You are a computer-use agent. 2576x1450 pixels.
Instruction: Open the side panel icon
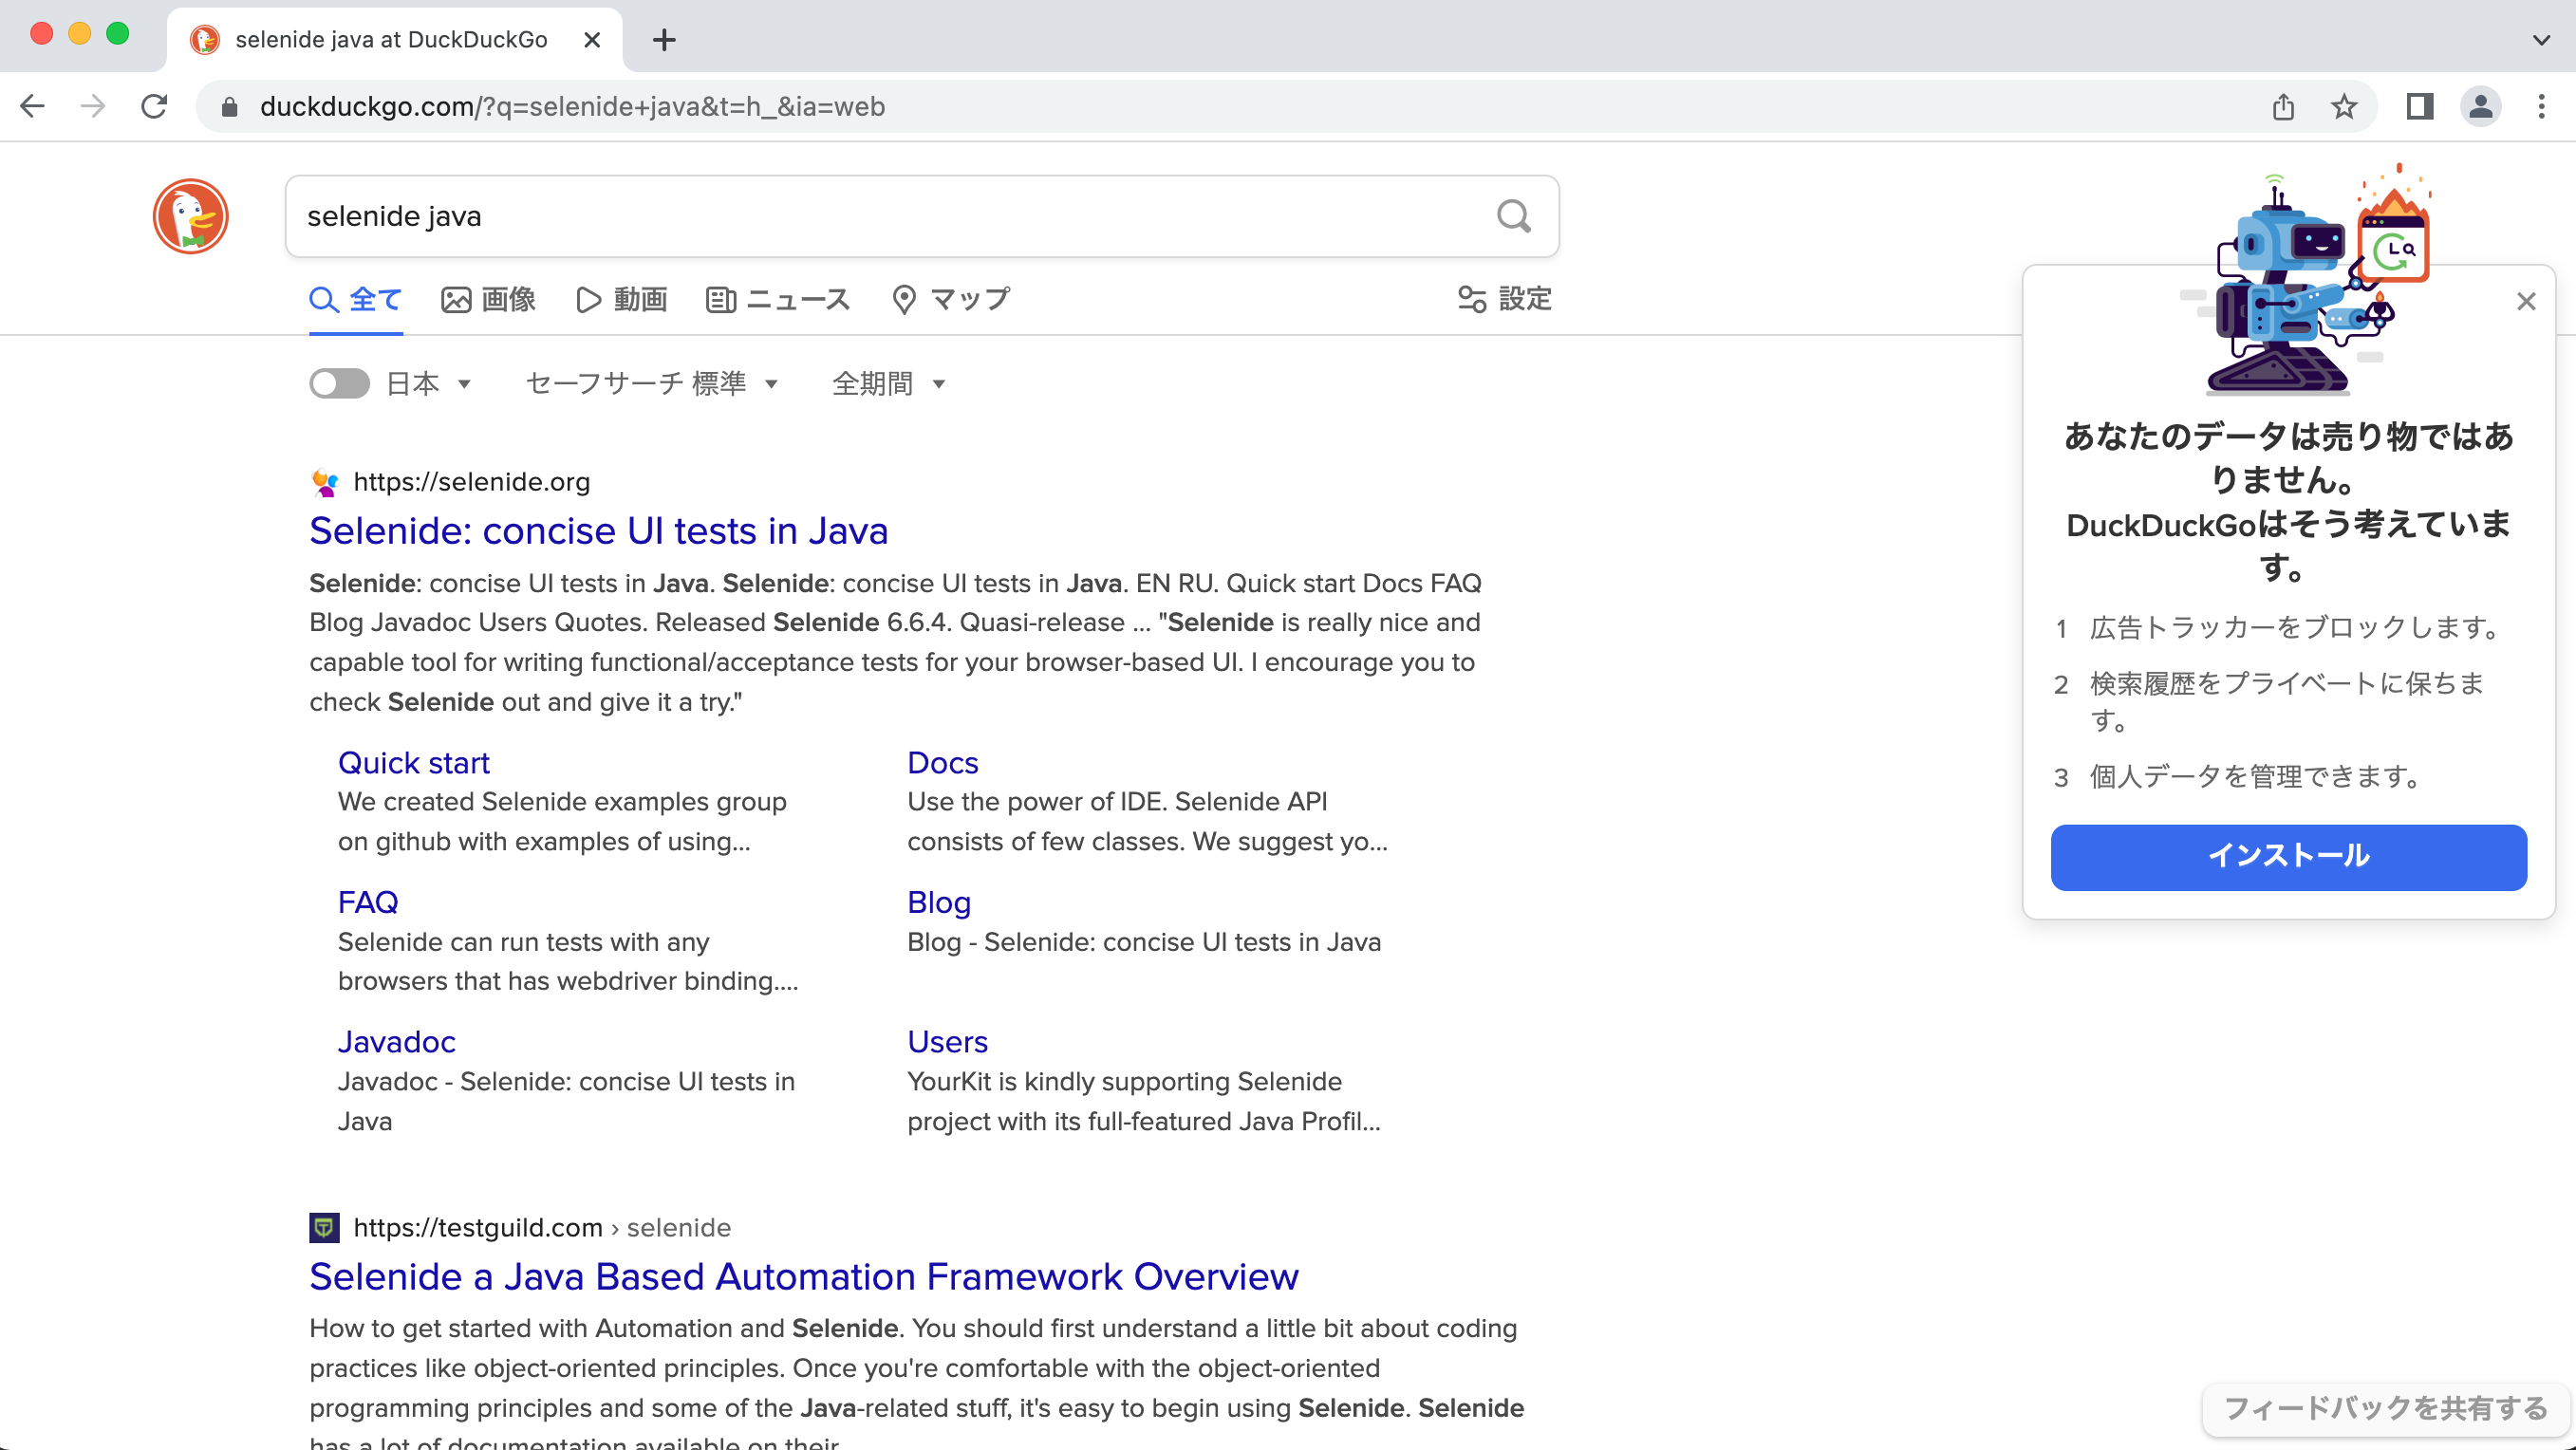point(2419,106)
